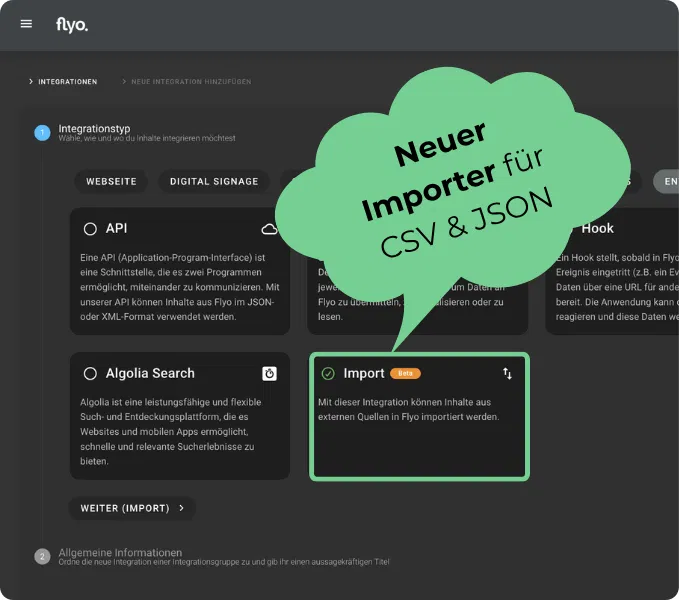Viewport: 679px width, 600px height.
Task: Click step 1 circle for Integrationstyp
Action: (42, 133)
